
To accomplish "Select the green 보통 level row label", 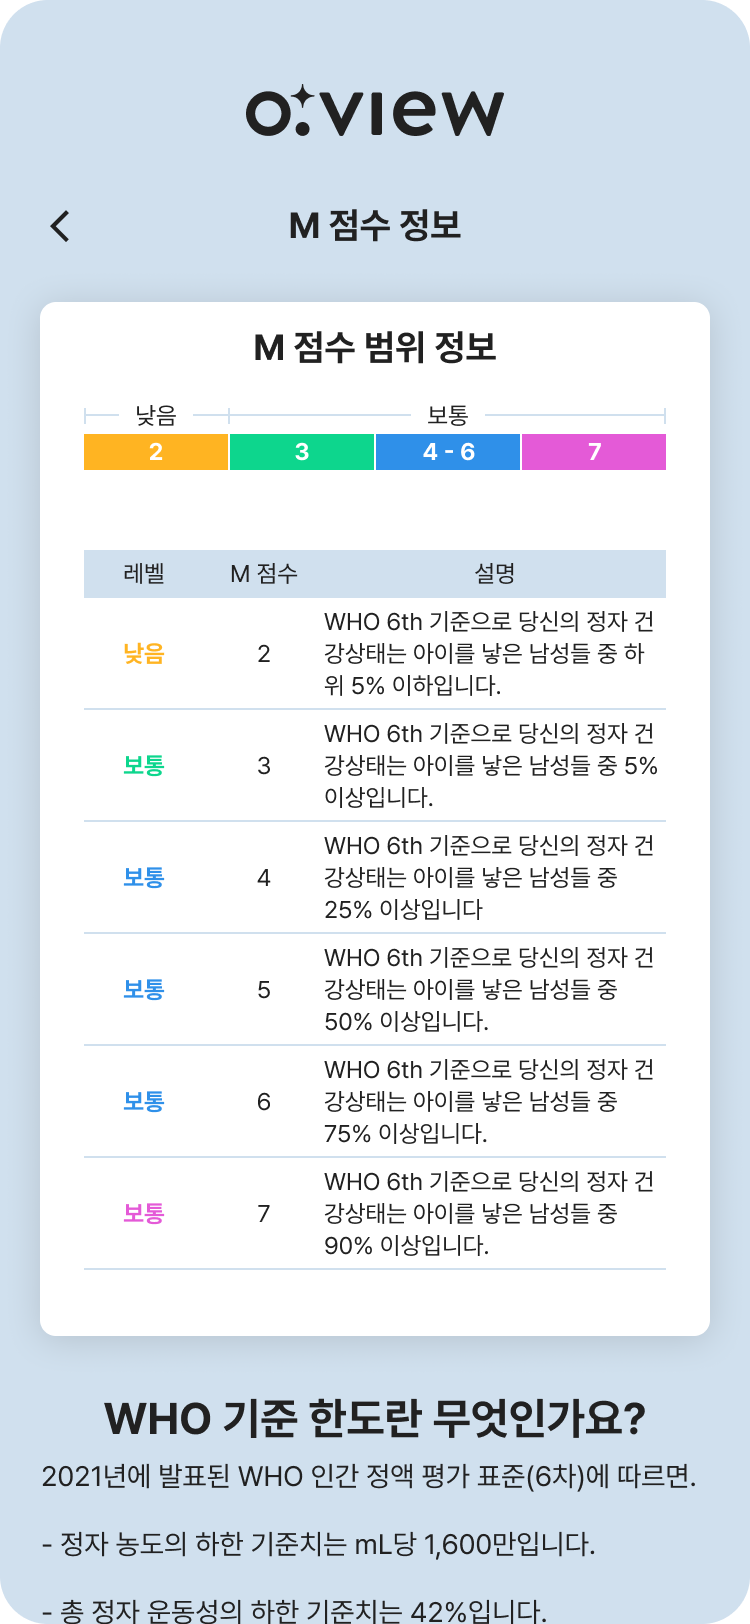I will pyautogui.click(x=144, y=766).
